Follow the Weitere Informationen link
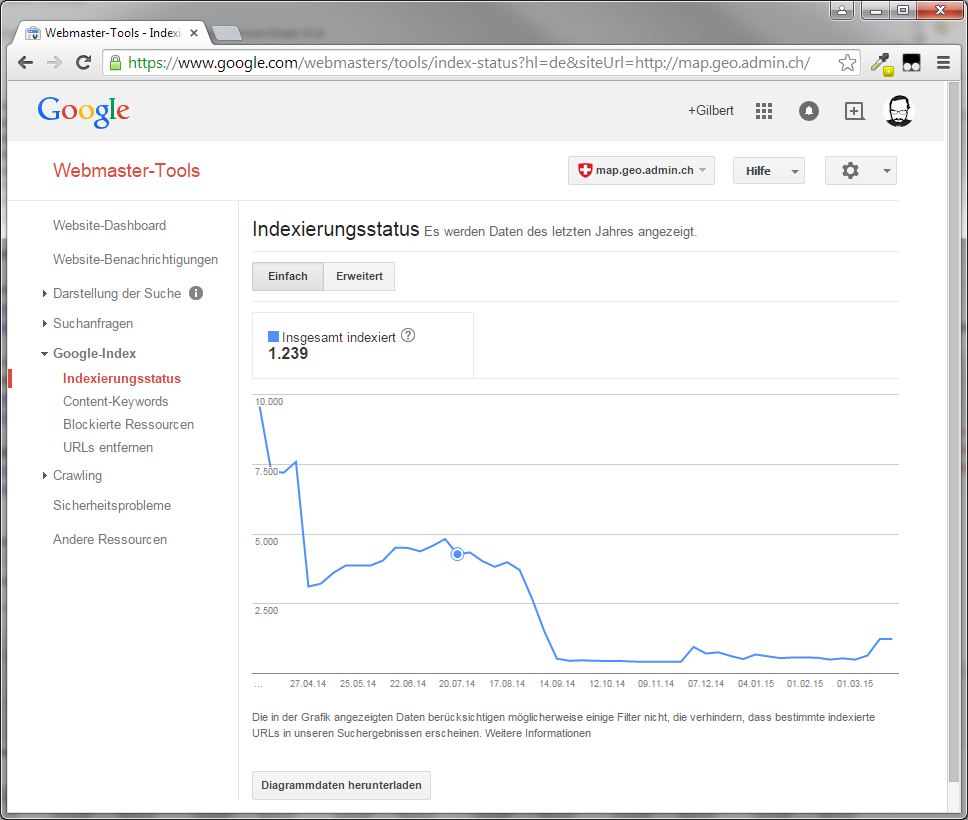Viewport: 968px width, 820px height. (538, 733)
